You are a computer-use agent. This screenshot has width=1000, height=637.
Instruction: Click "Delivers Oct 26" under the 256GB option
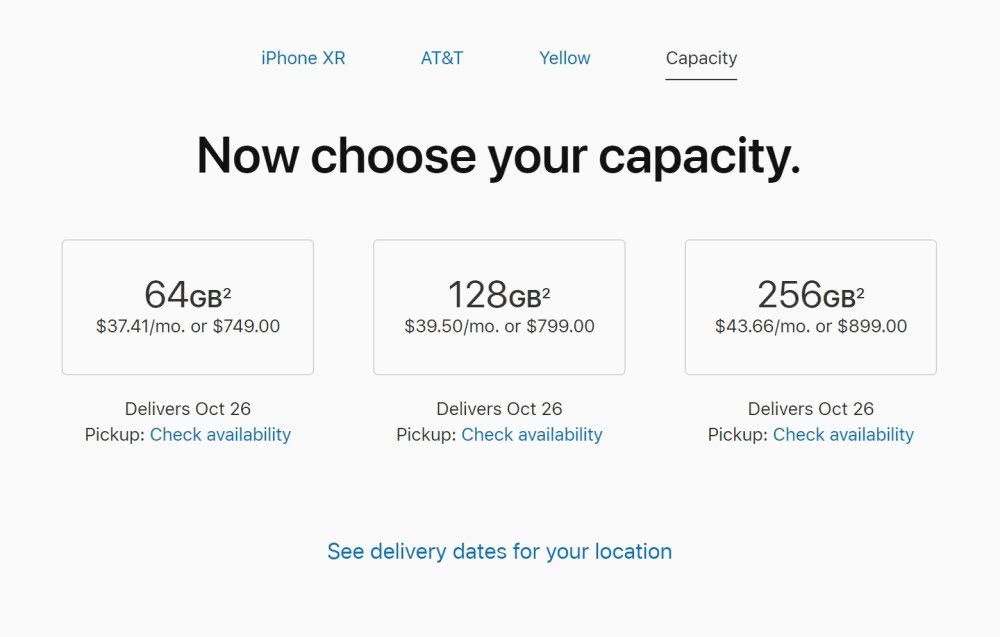[x=811, y=408]
